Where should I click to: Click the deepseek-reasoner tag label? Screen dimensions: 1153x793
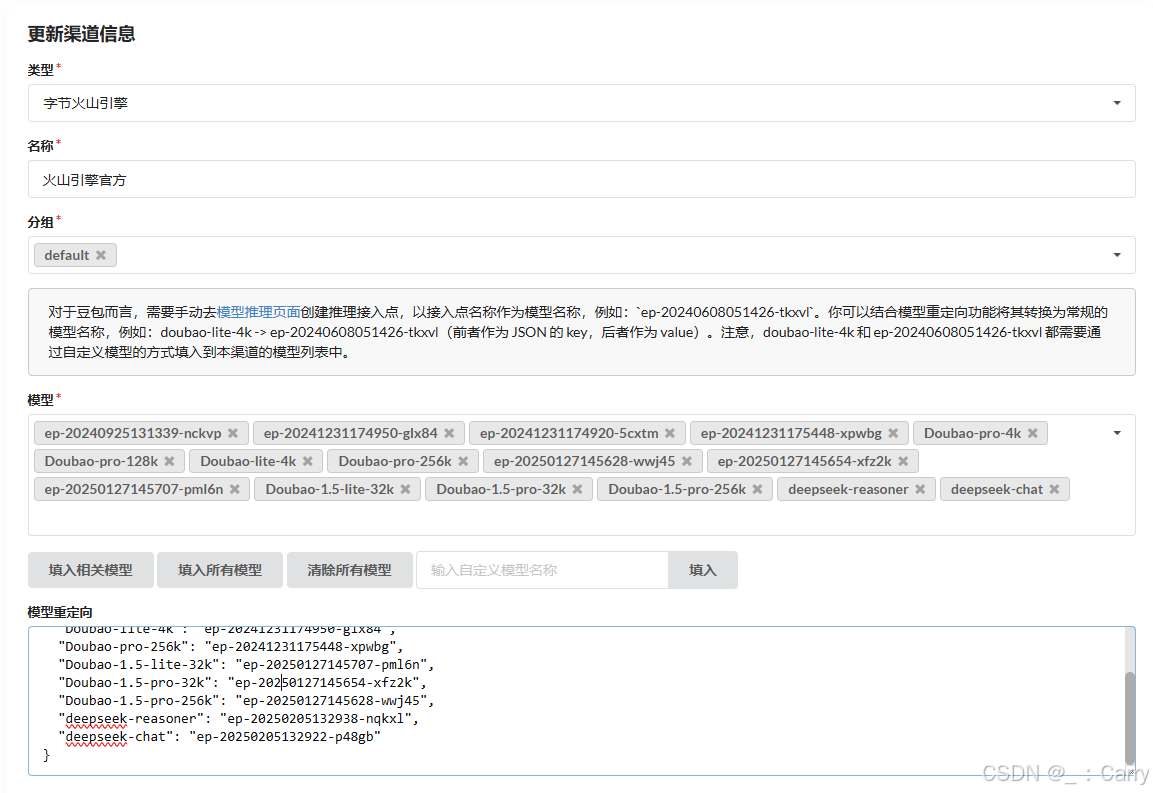pos(848,489)
